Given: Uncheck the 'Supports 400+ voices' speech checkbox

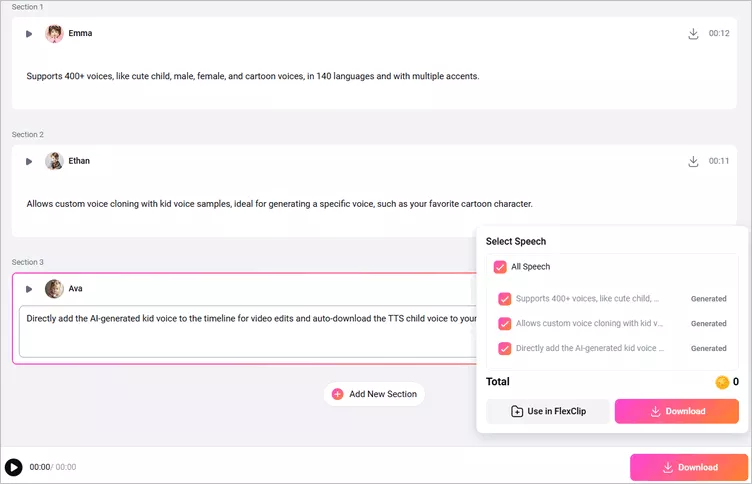Looking at the screenshot, I should 505,298.
